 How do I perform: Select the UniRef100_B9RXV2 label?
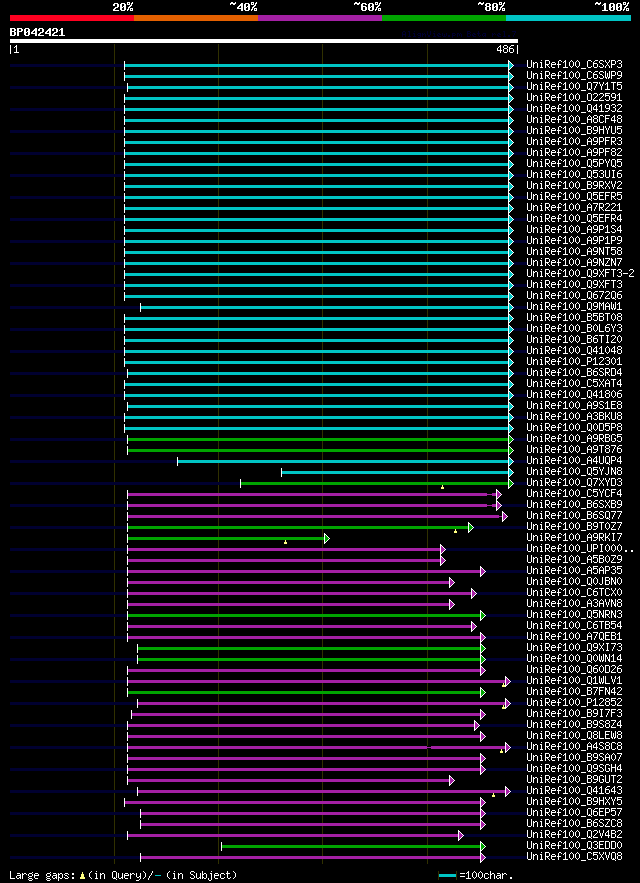click(x=574, y=186)
